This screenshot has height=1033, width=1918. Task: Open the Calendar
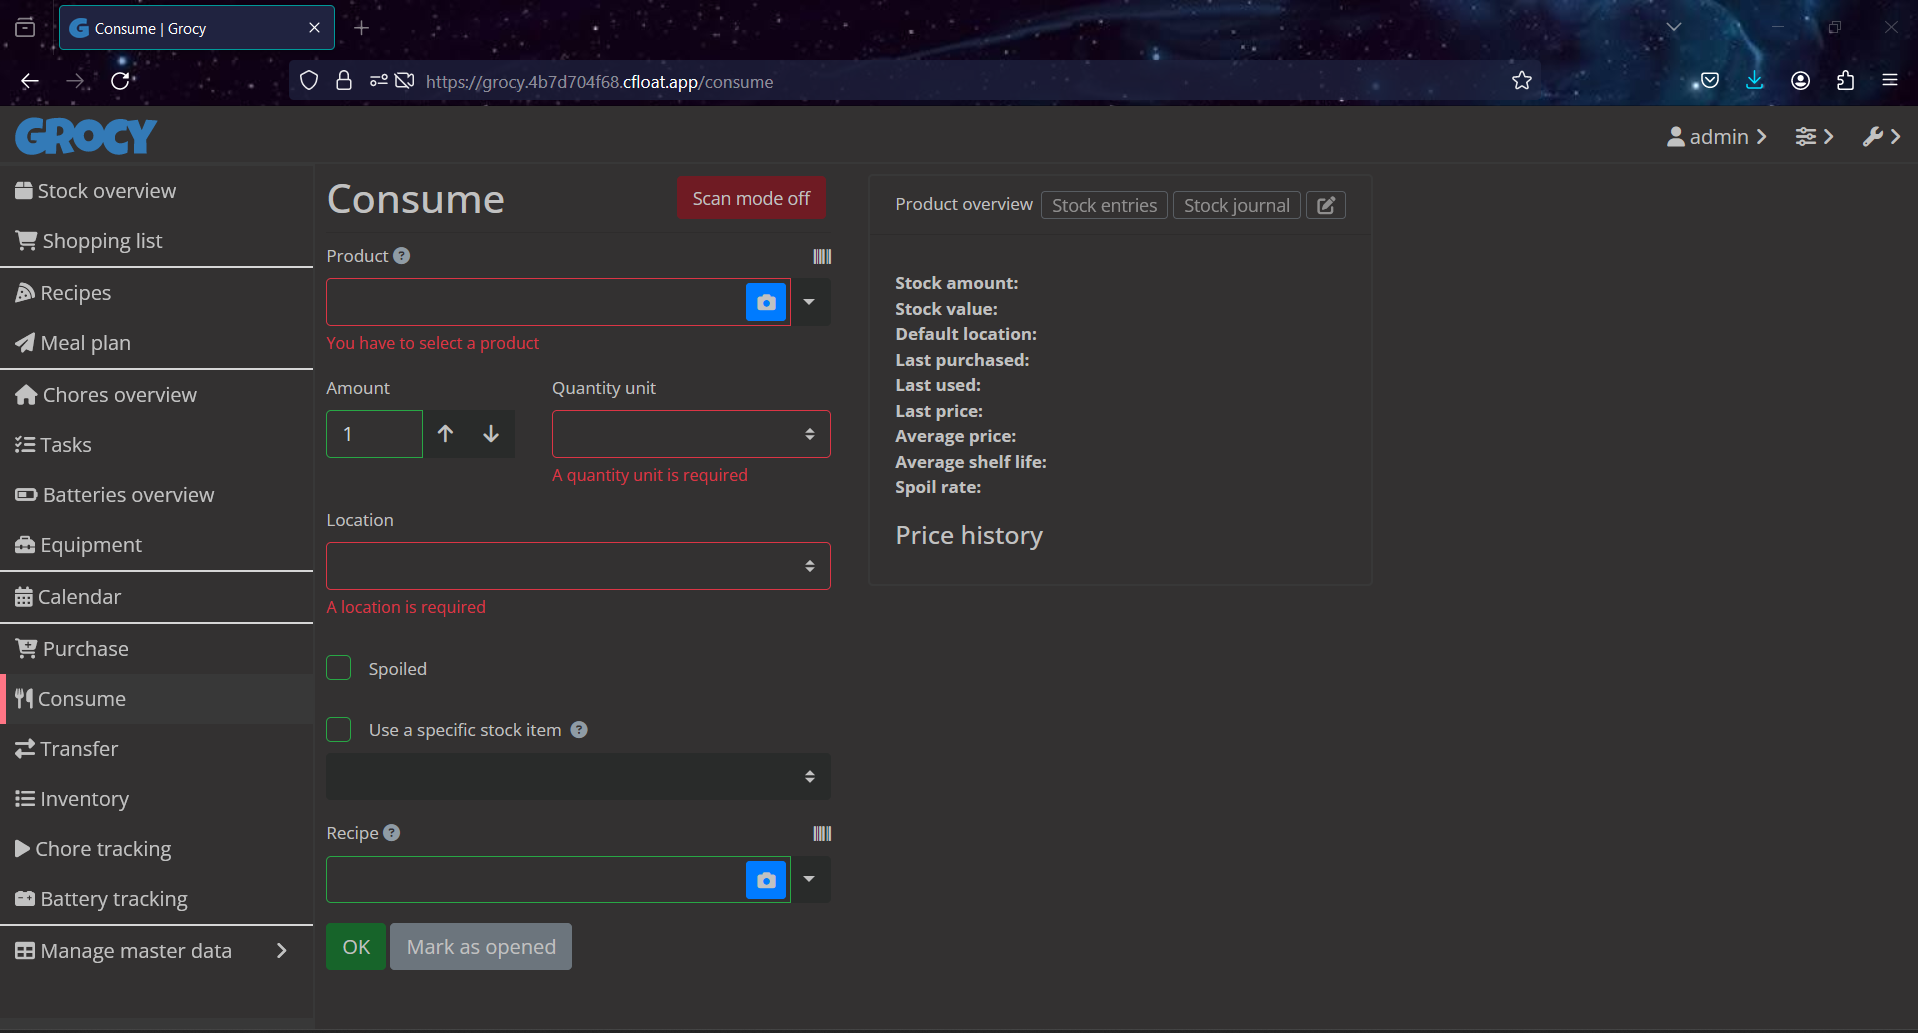tap(157, 597)
